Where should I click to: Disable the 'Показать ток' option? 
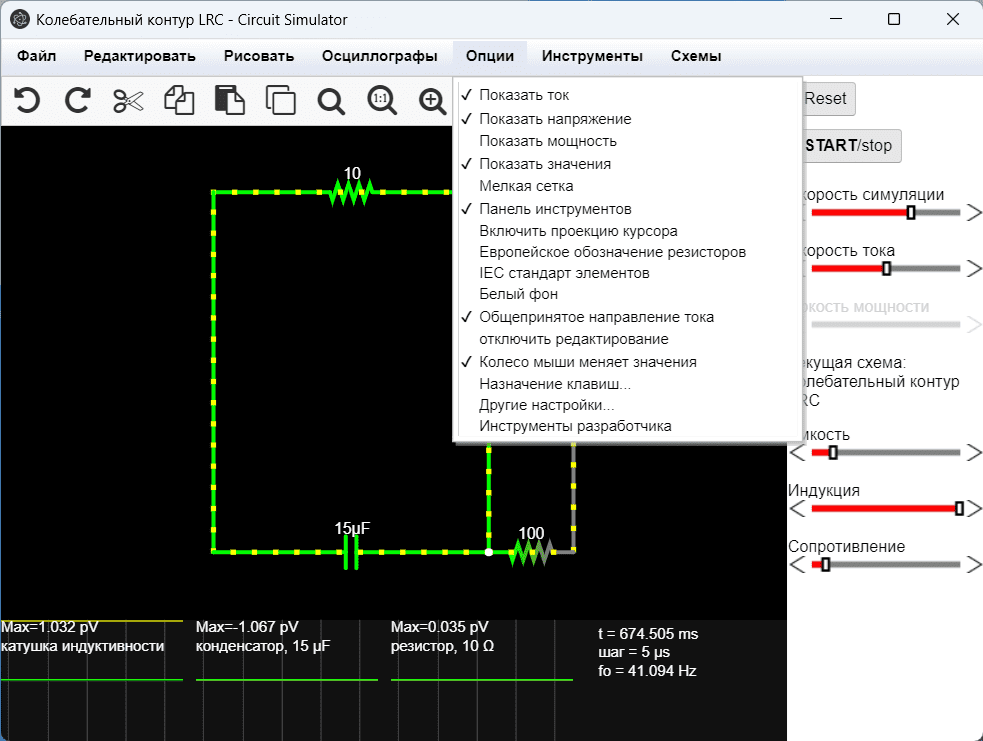(x=524, y=95)
